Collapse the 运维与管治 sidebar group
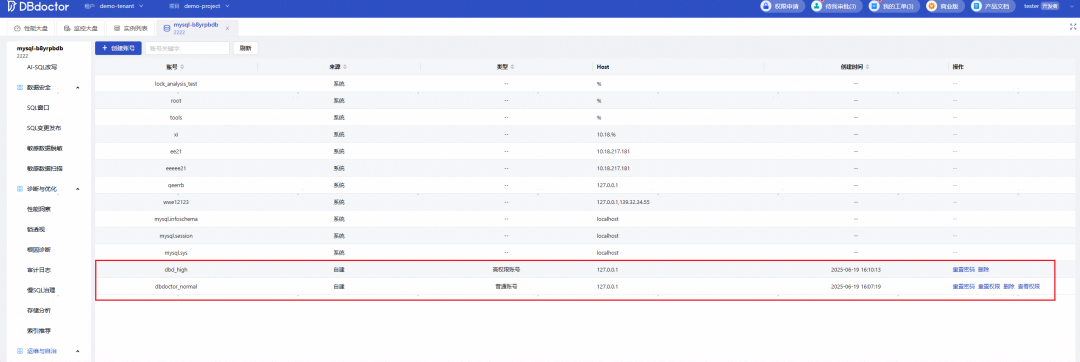This screenshot has width=1080, height=362. [x=77, y=351]
